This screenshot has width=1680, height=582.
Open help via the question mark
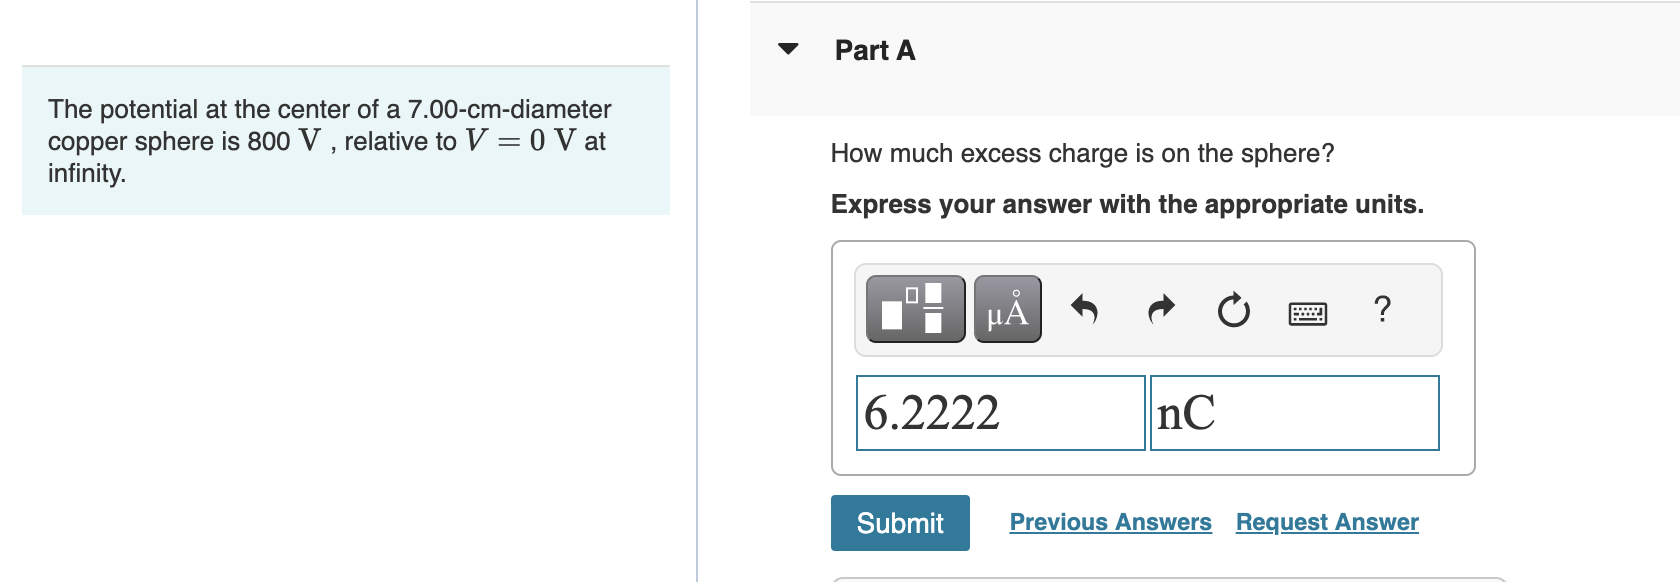[1383, 310]
